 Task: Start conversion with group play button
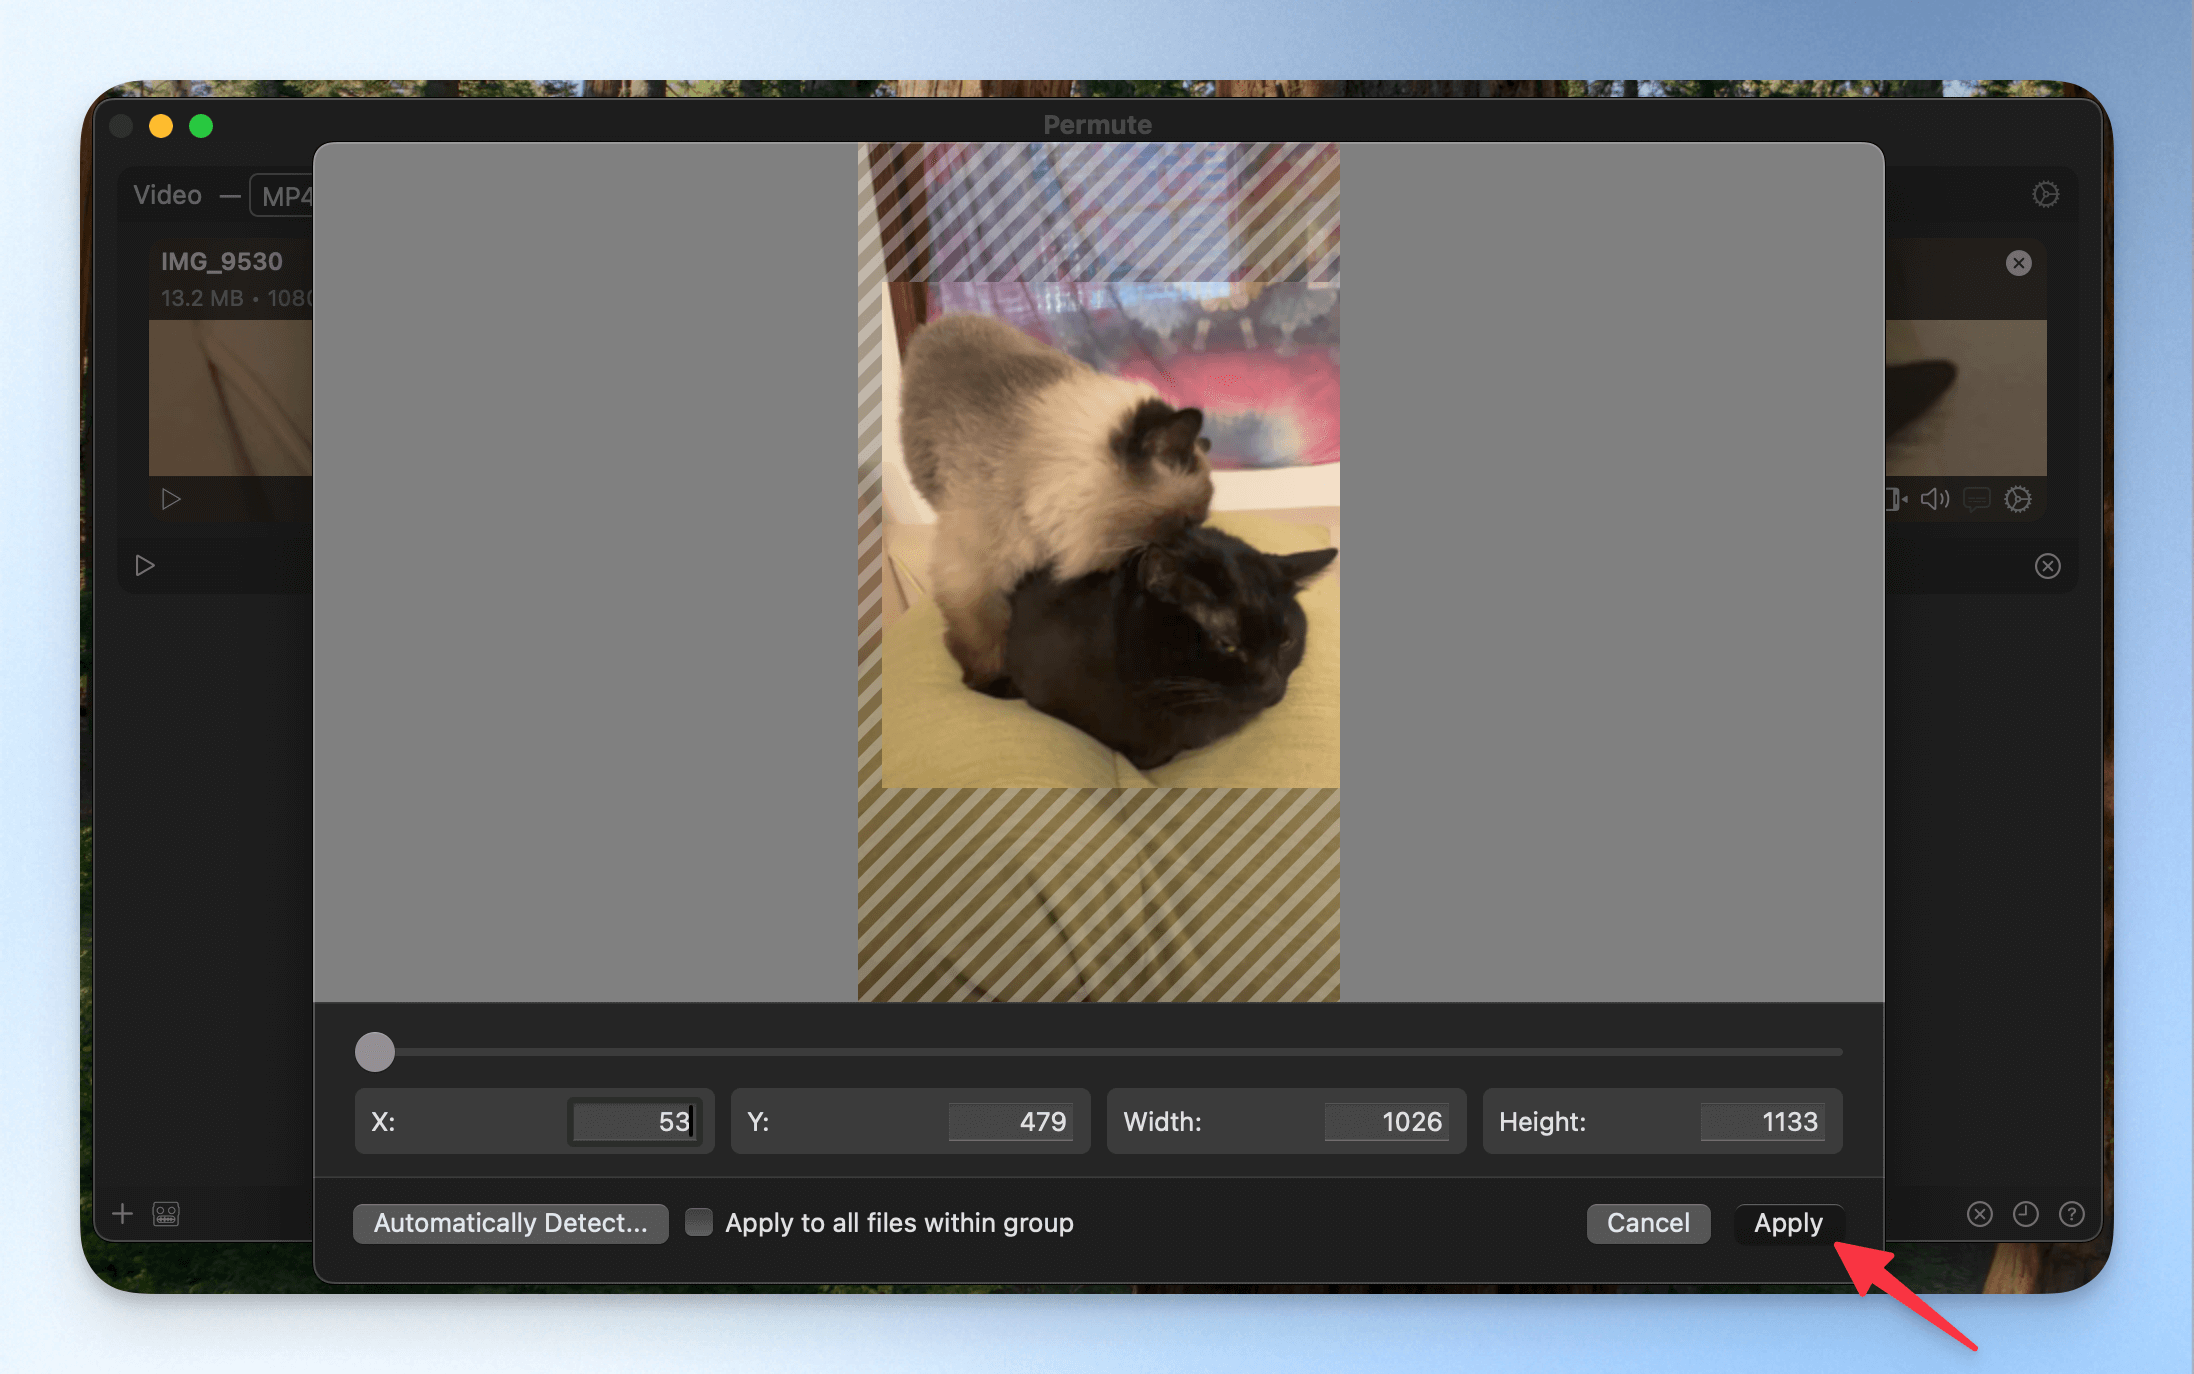(145, 566)
